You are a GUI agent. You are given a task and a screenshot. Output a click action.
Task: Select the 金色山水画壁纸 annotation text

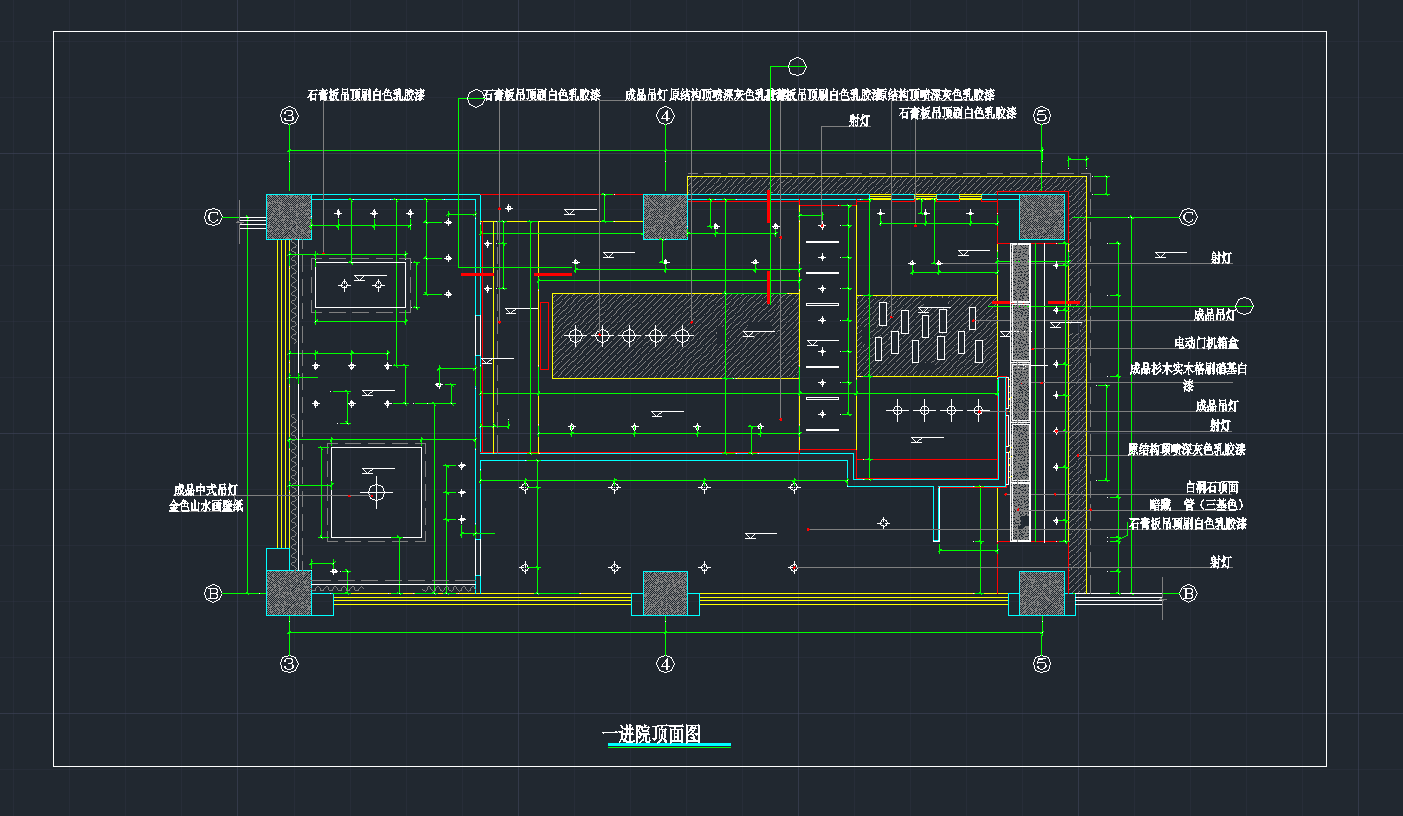(x=206, y=507)
